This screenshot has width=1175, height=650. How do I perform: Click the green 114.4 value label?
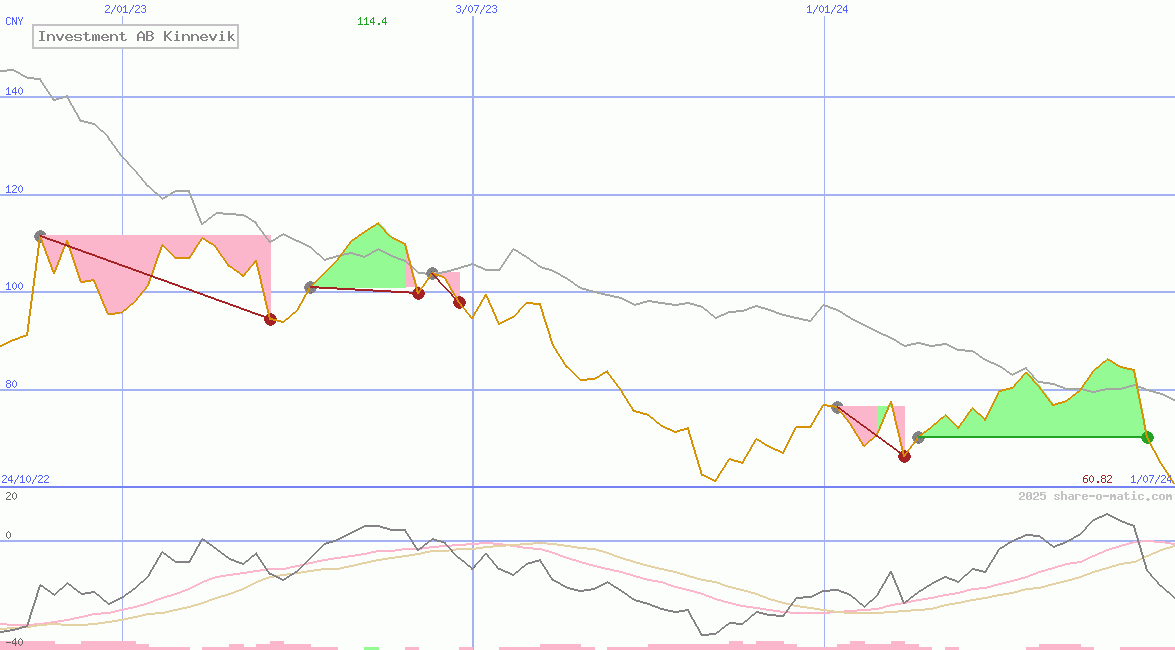tap(372, 21)
